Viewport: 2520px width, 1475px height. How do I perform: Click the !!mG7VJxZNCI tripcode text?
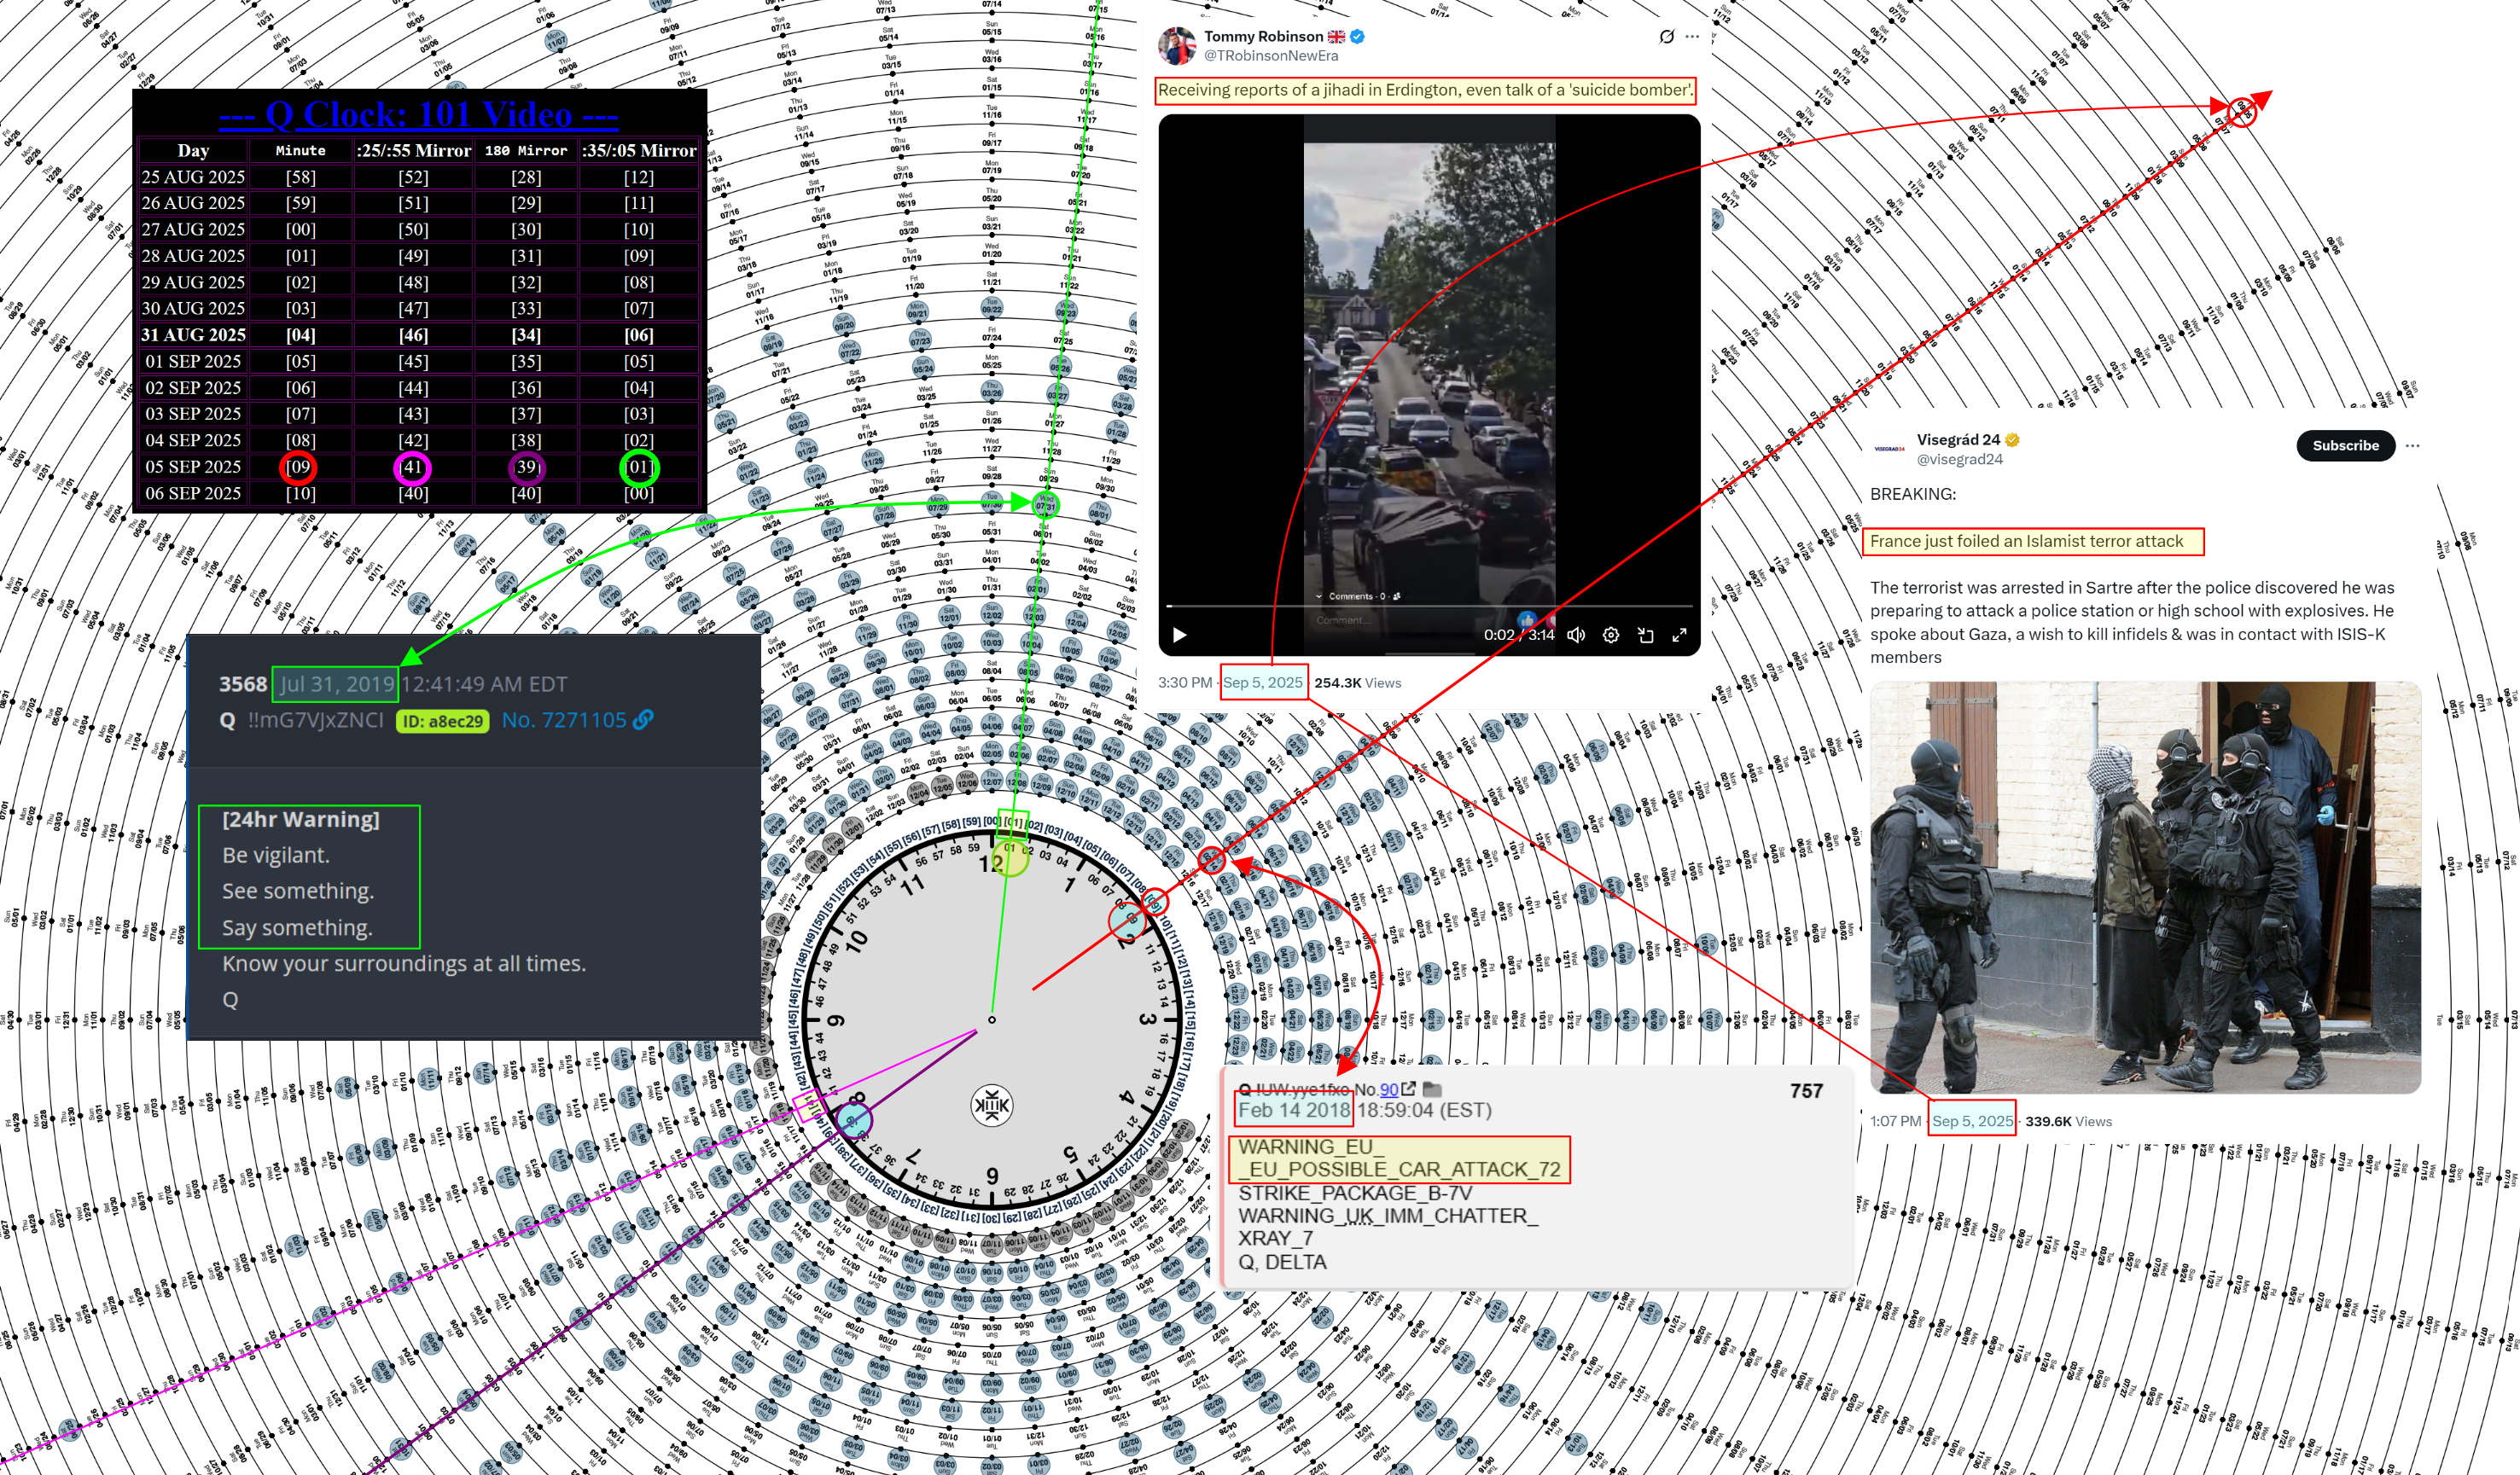[315, 720]
